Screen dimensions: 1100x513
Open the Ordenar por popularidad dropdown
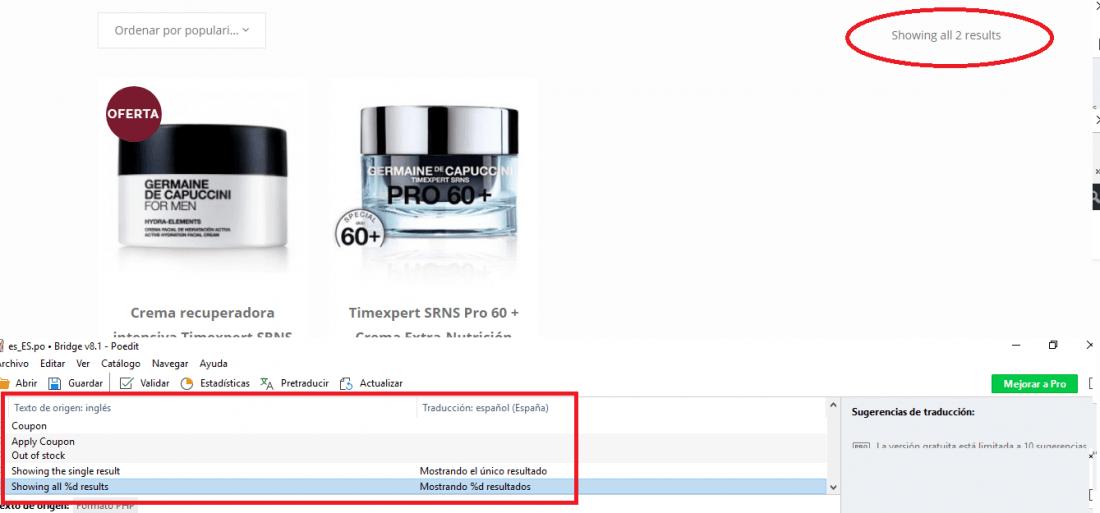coord(182,30)
